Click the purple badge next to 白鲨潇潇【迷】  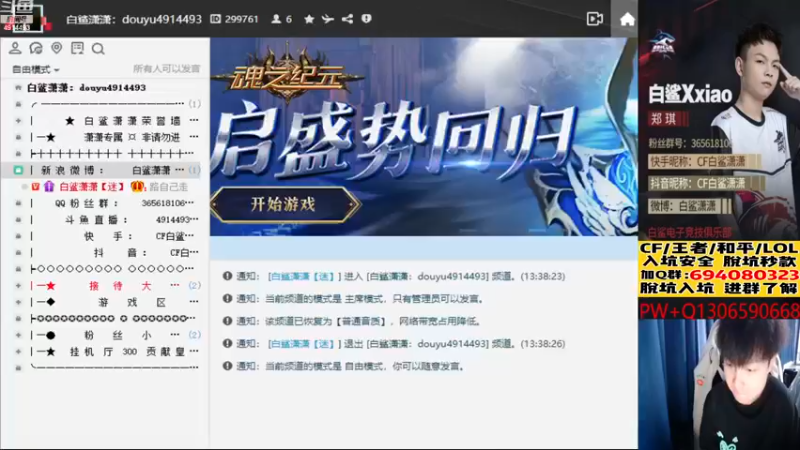[x=48, y=187]
